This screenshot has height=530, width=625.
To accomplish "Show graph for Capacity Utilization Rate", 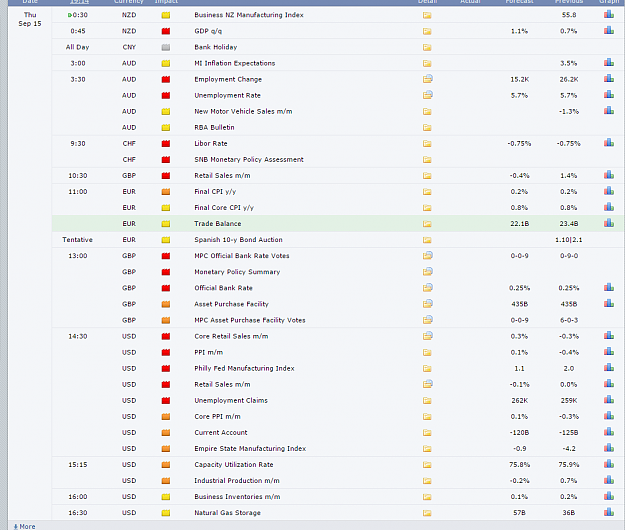I will tap(609, 464).
